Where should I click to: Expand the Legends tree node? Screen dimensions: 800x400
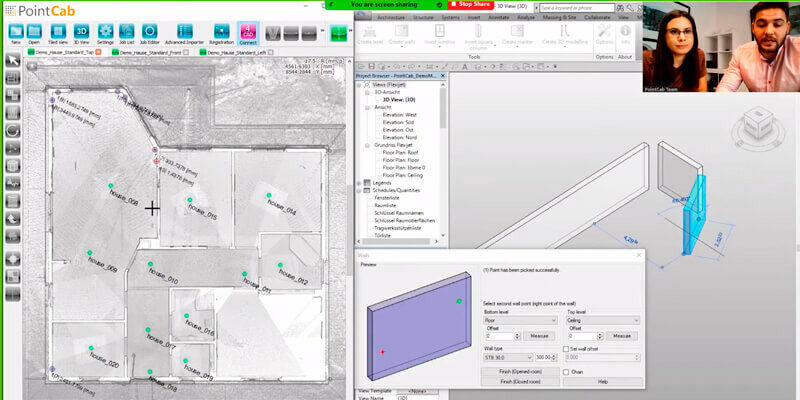pos(359,183)
